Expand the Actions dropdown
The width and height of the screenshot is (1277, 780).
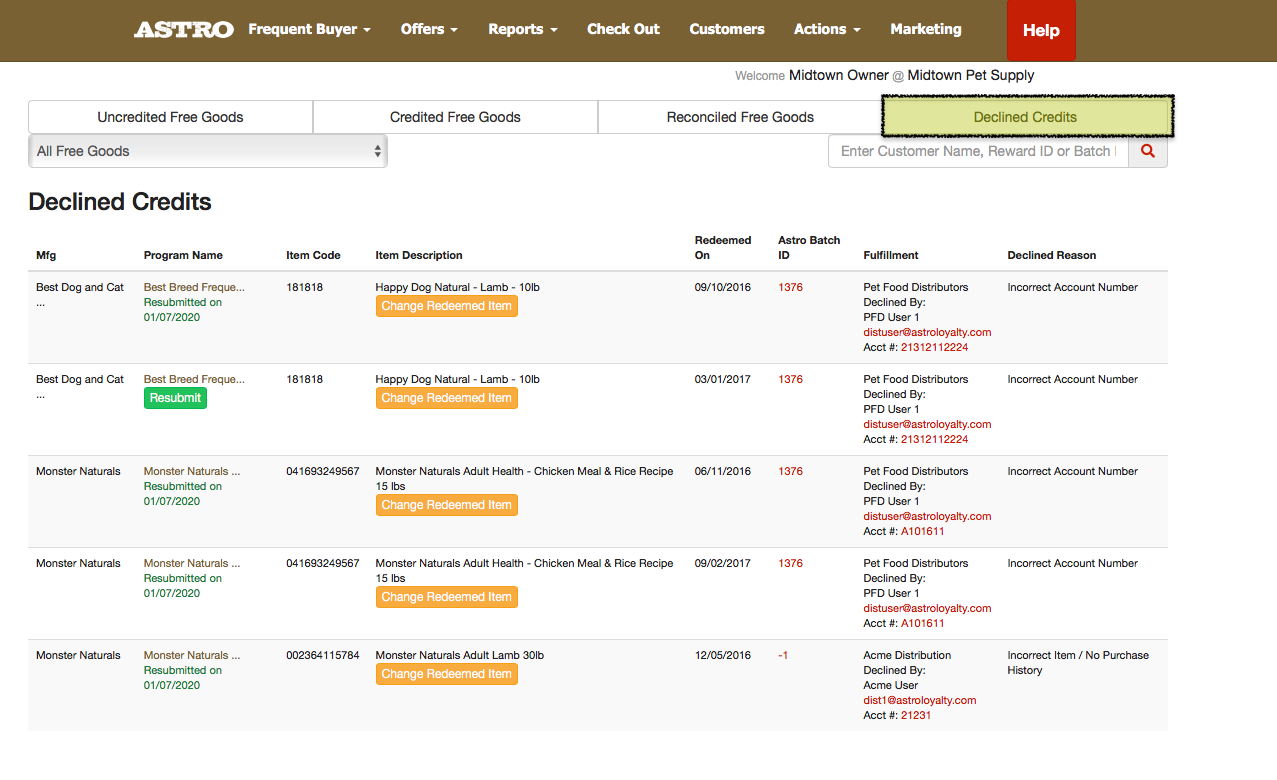click(x=827, y=29)
